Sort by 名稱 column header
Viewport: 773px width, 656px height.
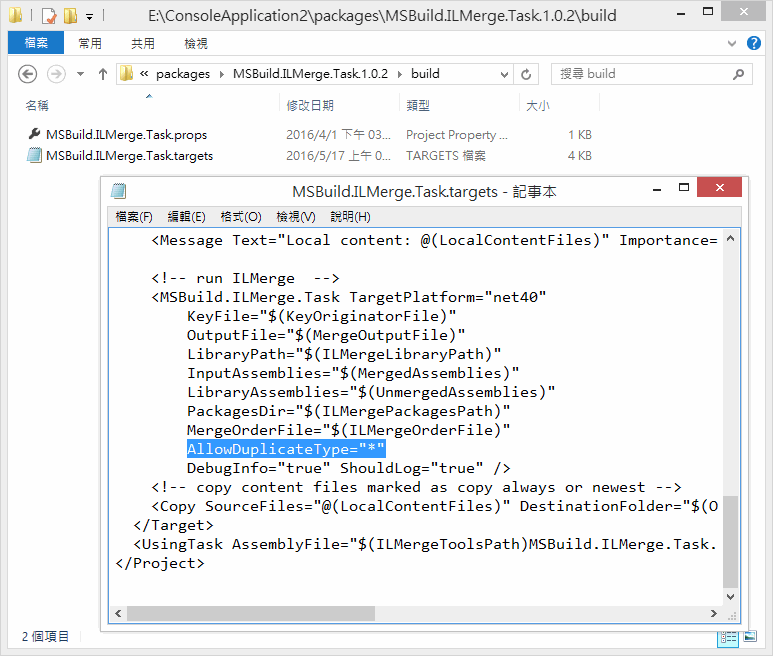tap(37, 105)
